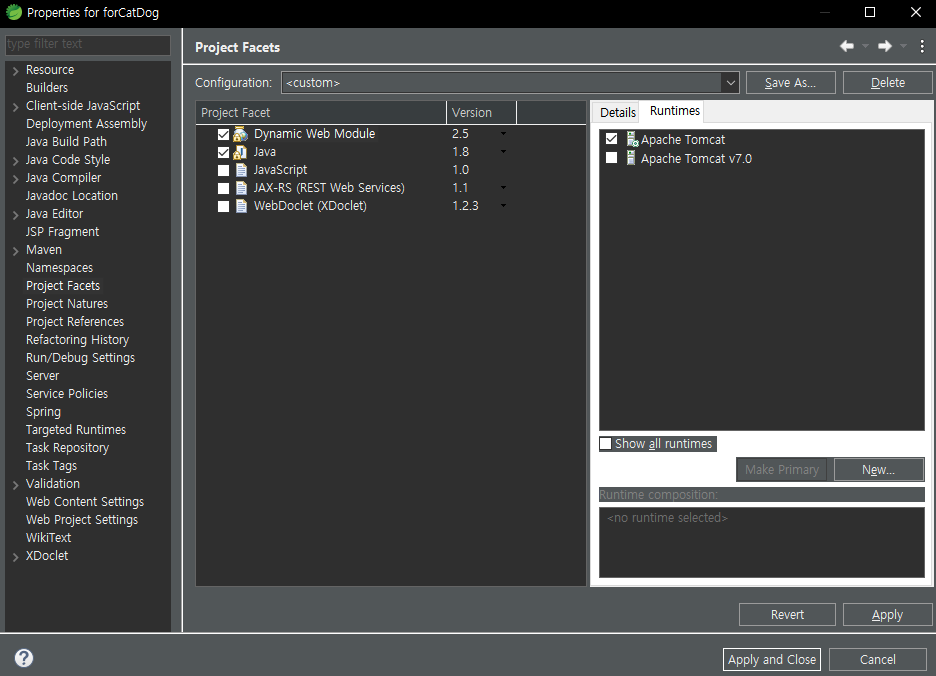This screenshot has width=936, height=676.
Task: Click the New... runtime button
Action: [879, 470]
